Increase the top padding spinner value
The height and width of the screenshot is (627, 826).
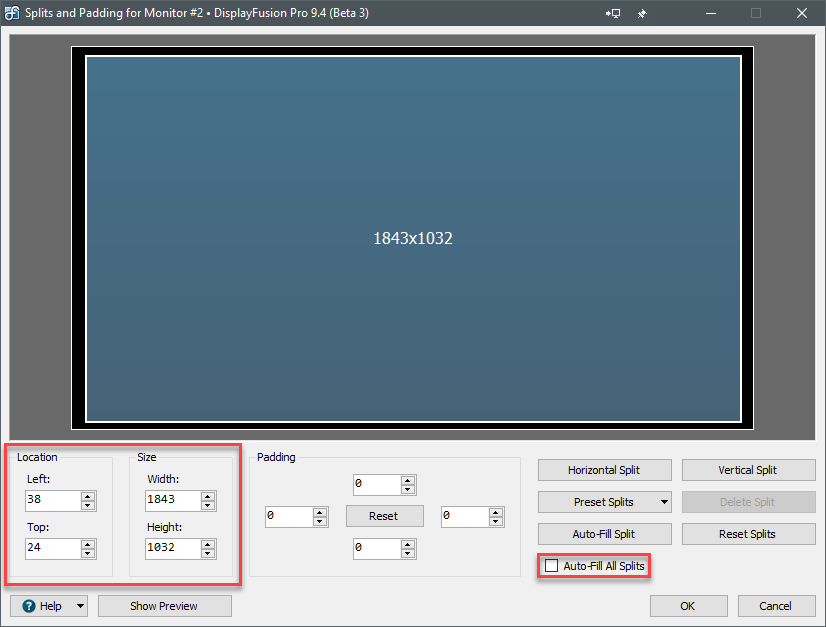pos(407,480)
